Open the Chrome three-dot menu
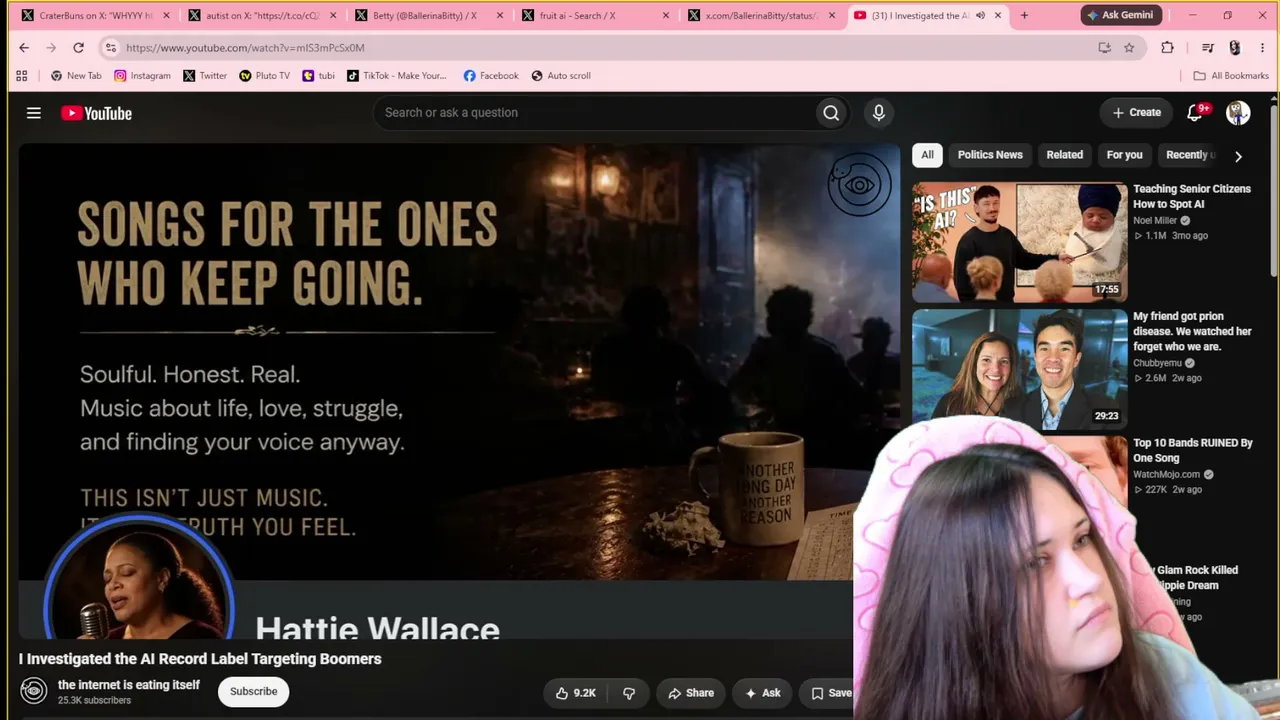Screen dimensions: 1280x720 click(1261, 47)
